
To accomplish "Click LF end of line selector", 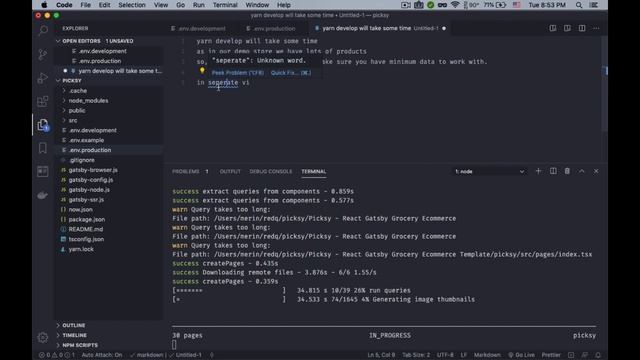I will click(464, 355).
